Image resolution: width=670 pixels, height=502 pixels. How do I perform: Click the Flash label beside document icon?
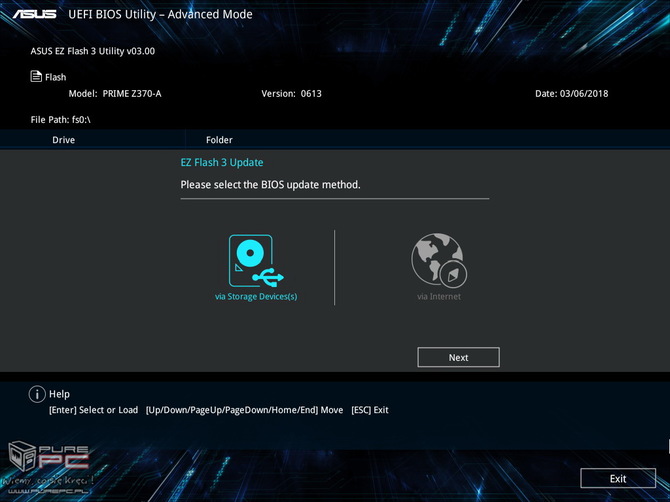56,77
